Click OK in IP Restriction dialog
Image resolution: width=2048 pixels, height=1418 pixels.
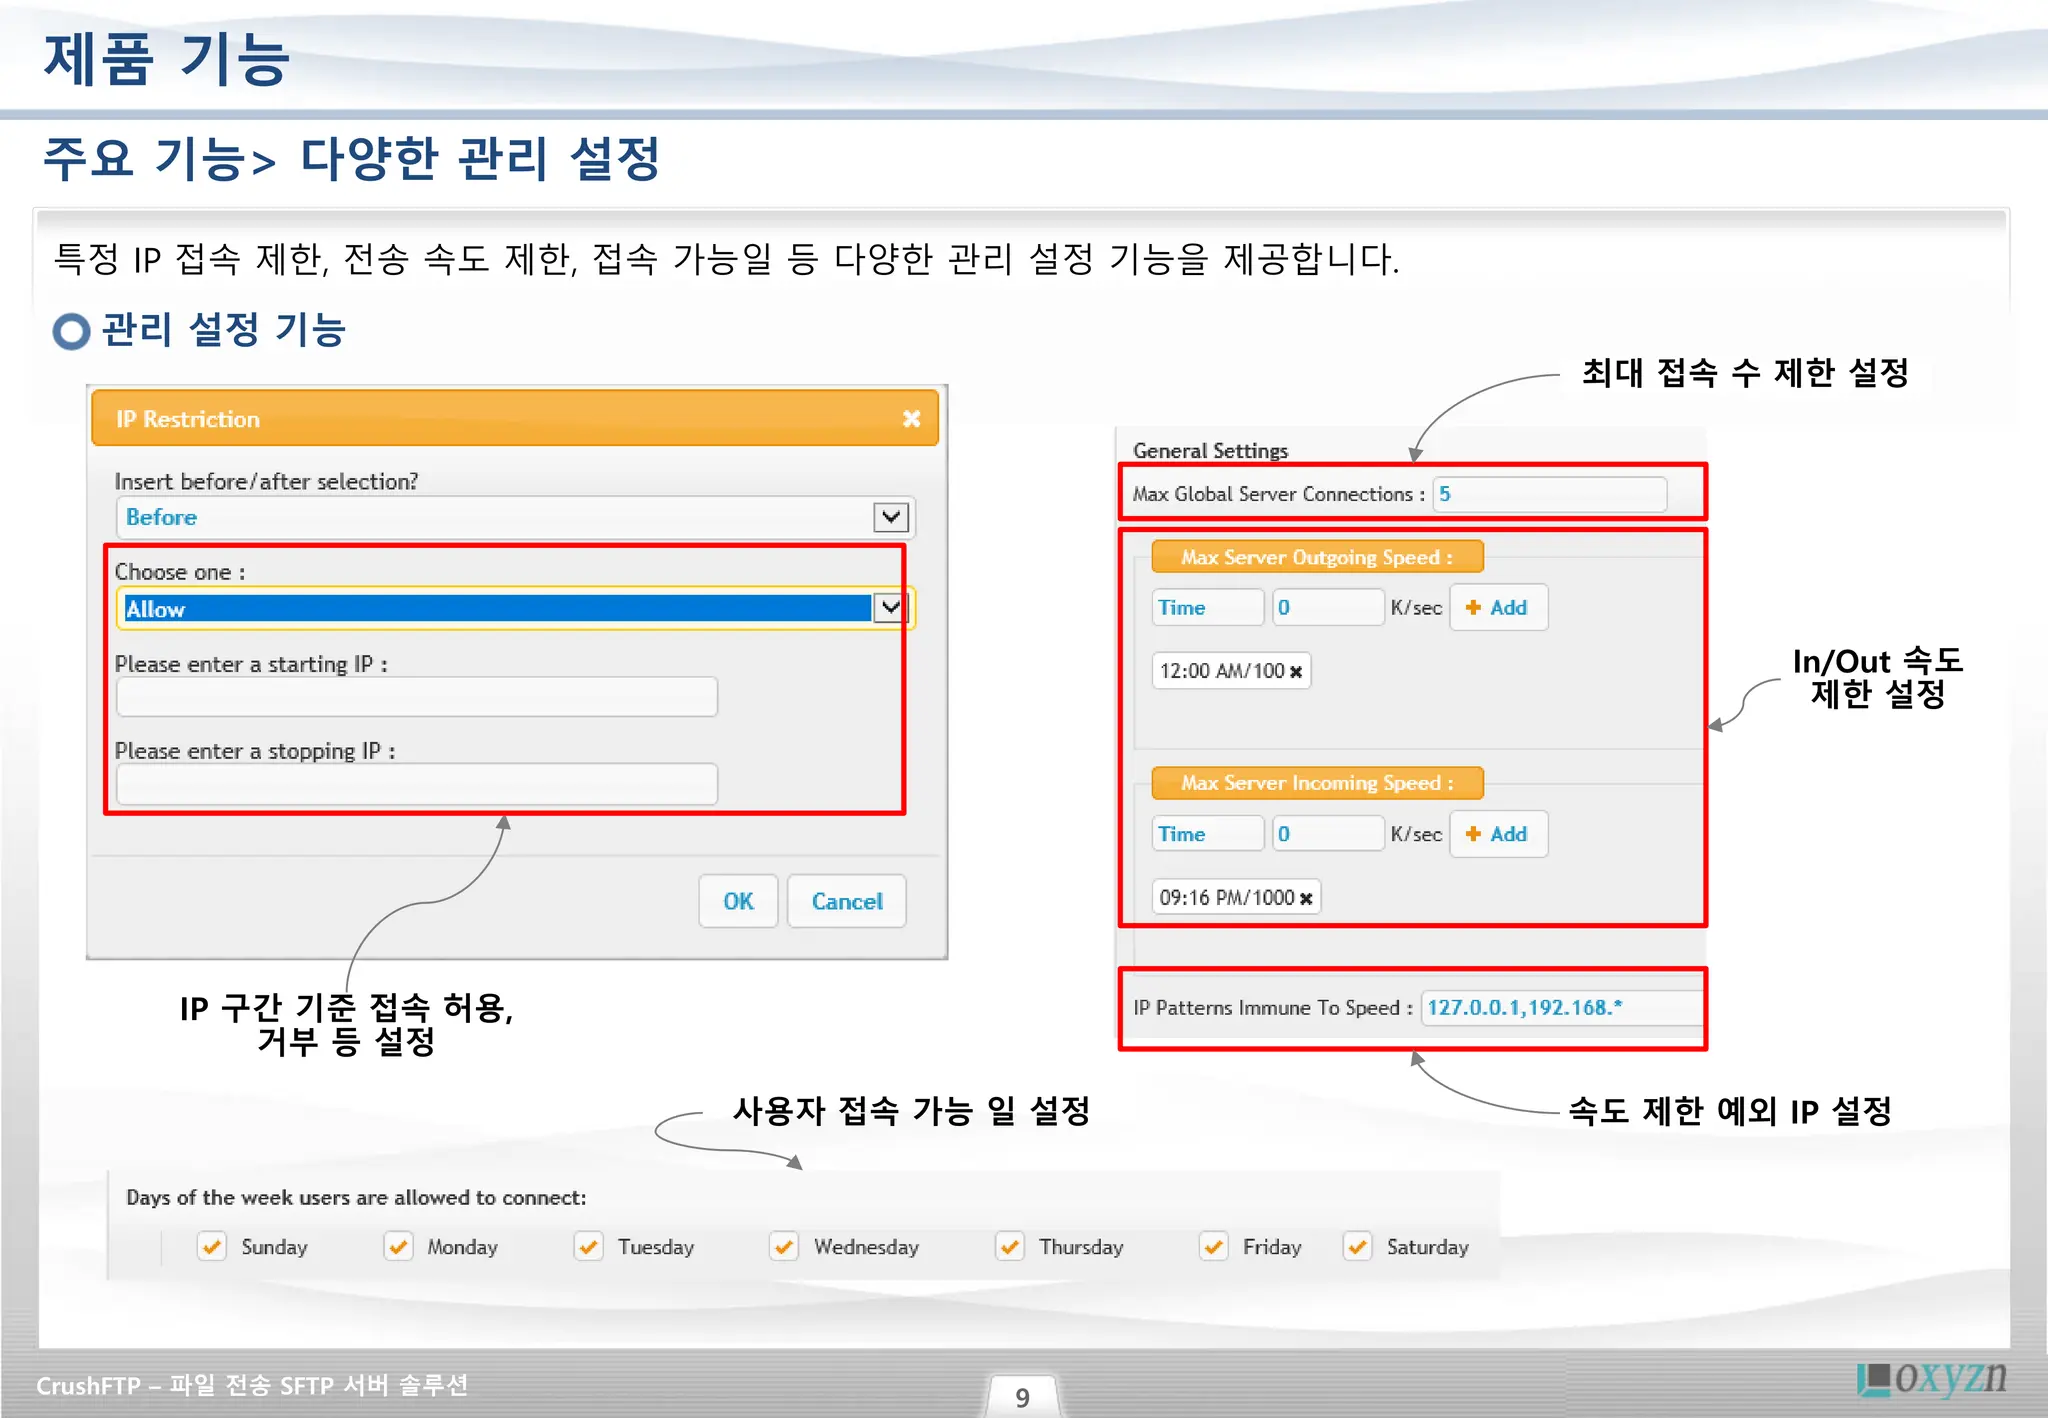(738, 901)
